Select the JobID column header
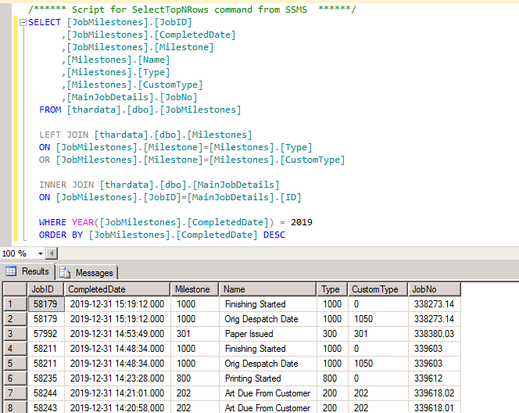The image size is (519, 413). [45, 289]
